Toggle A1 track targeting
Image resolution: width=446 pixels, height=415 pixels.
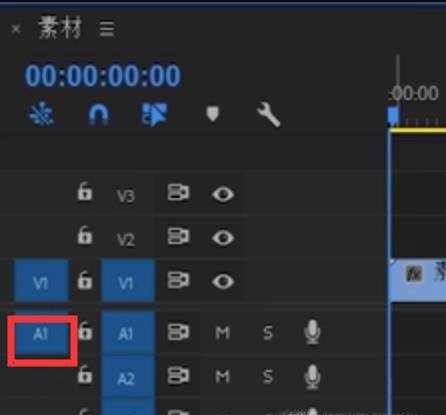click(x=128, y=333)
